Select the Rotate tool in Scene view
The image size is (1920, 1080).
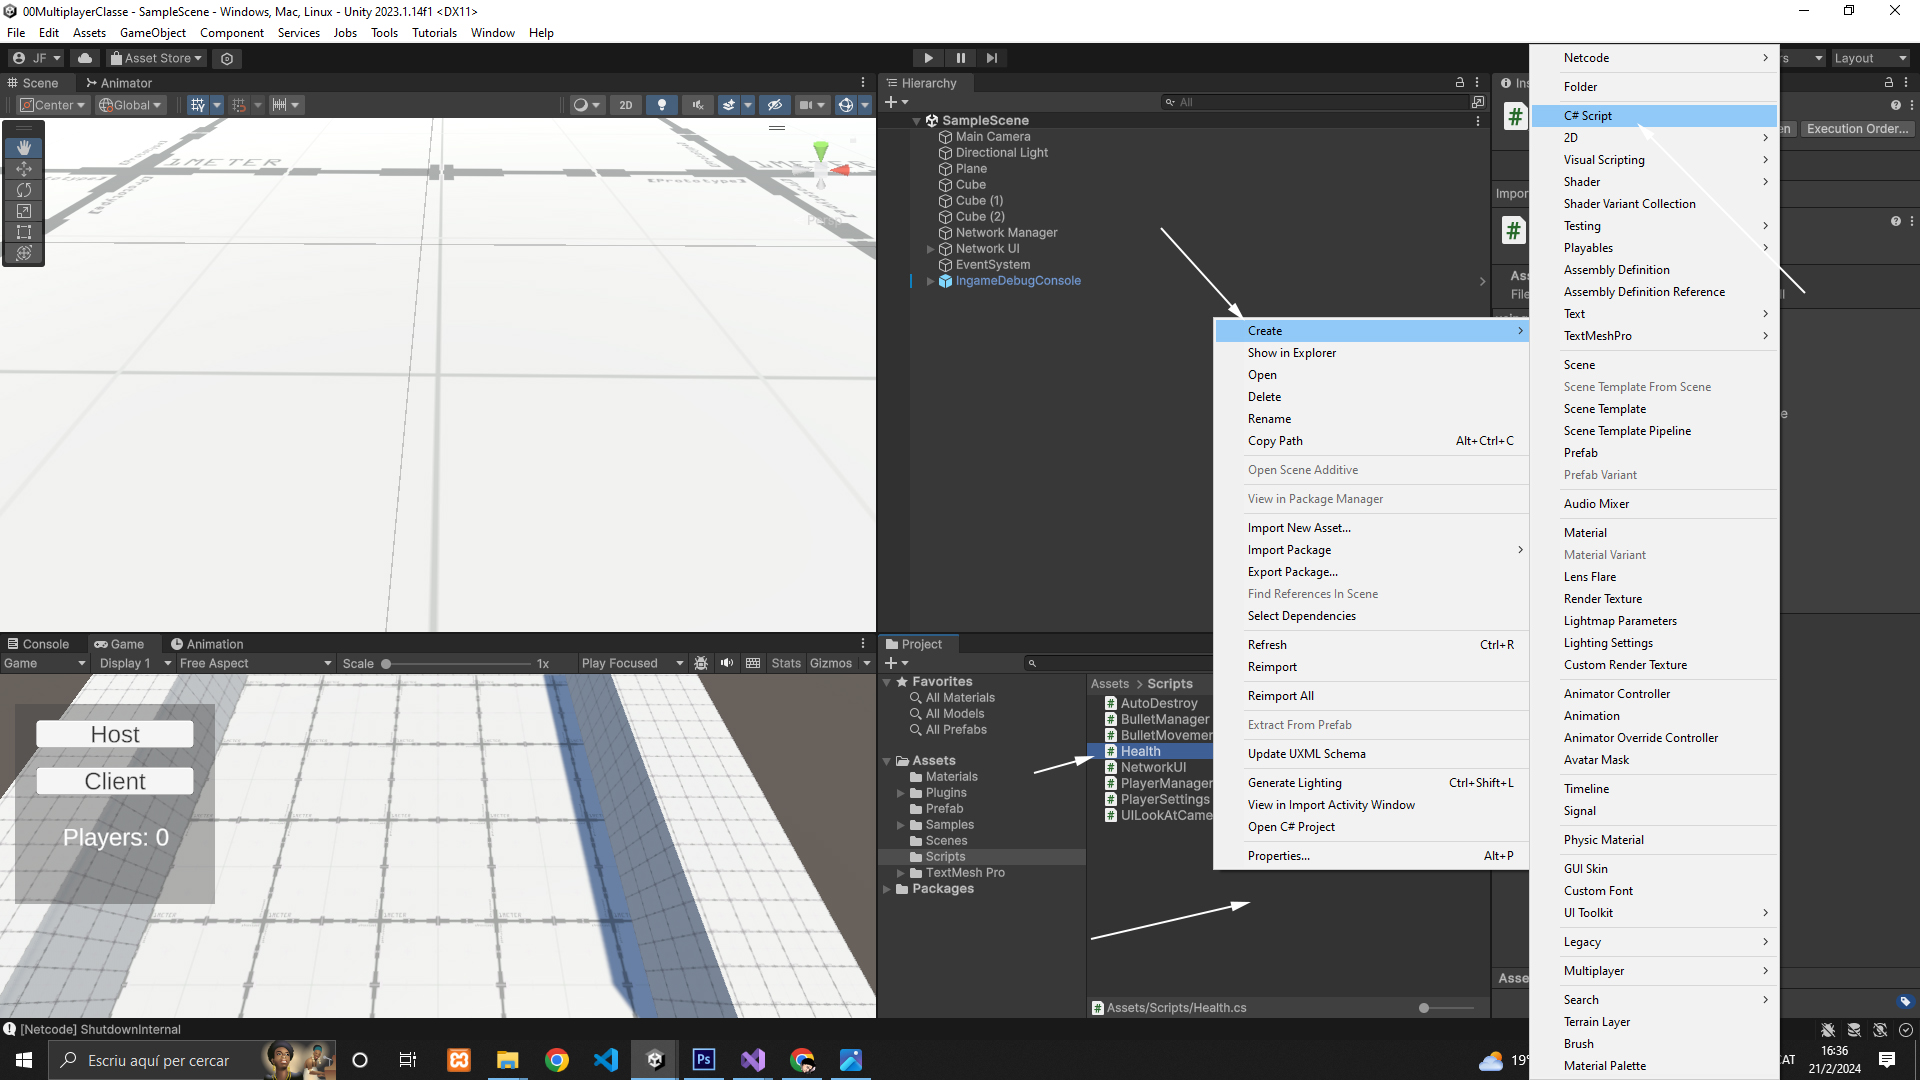pos(24,190)
